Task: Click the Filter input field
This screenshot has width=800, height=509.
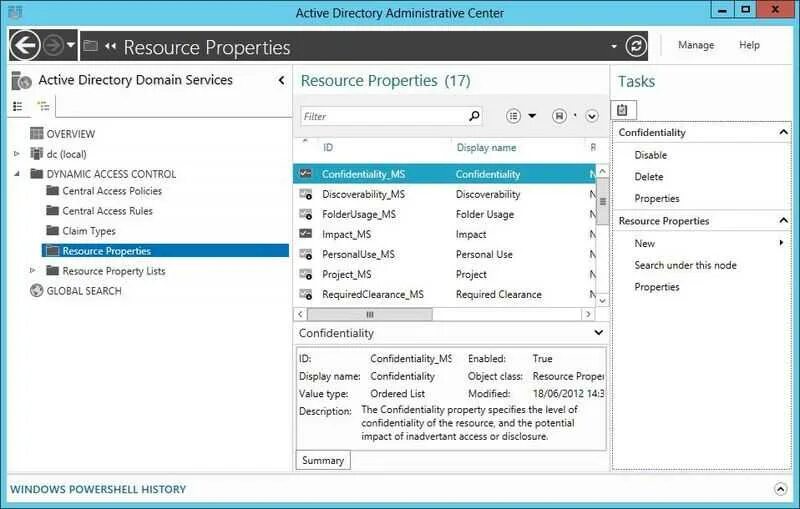Action: [383, 116]
